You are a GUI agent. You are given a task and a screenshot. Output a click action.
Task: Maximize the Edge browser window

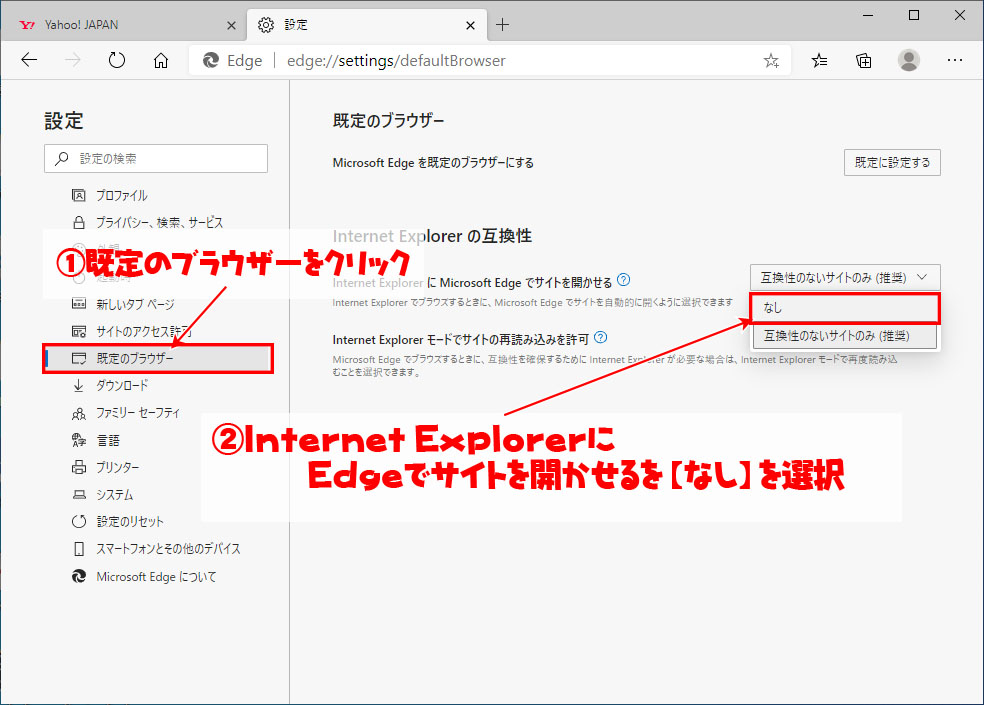[x=914, y=16]
